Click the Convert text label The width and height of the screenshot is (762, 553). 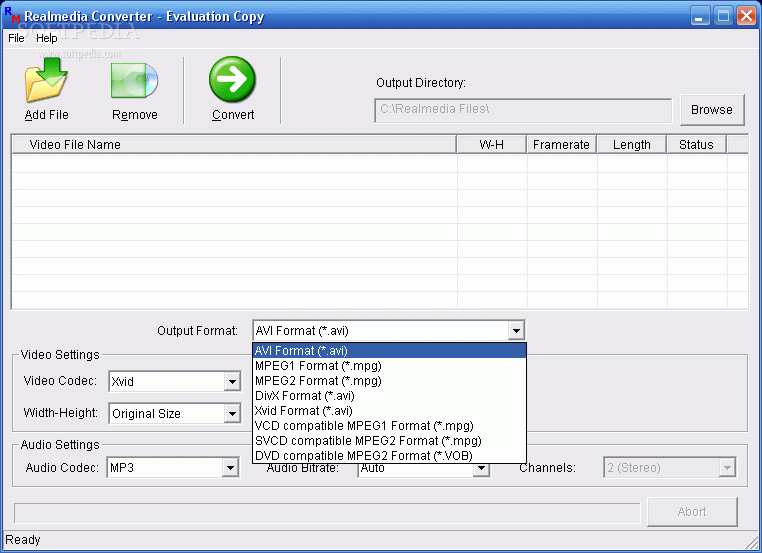point(233,115)
